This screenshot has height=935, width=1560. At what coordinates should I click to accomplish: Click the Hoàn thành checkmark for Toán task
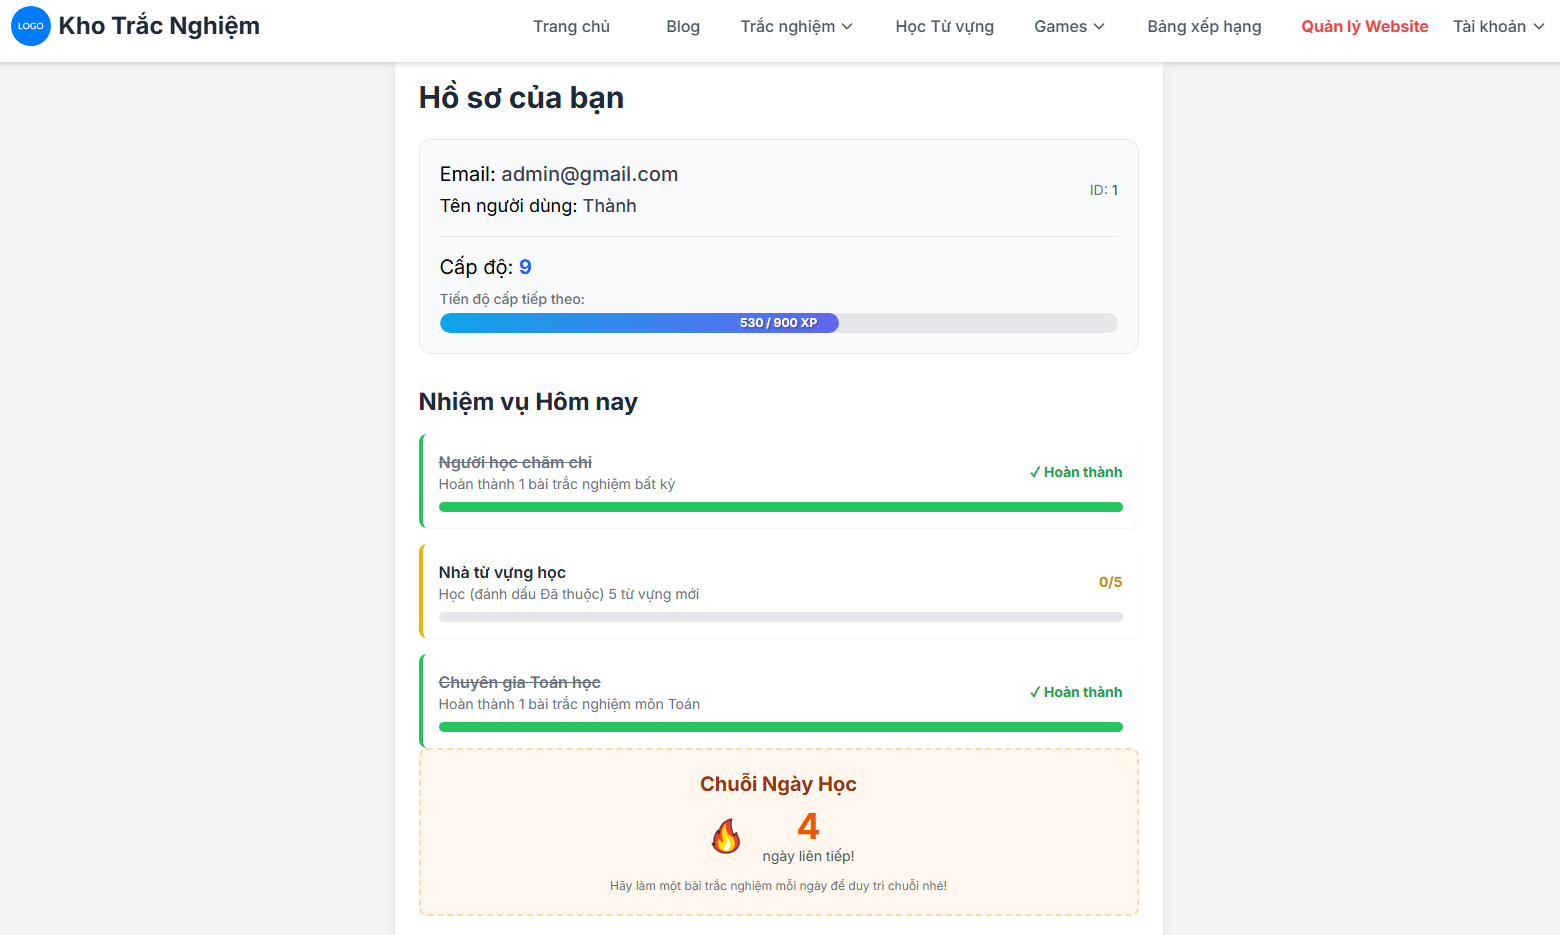click(1076, 692)
